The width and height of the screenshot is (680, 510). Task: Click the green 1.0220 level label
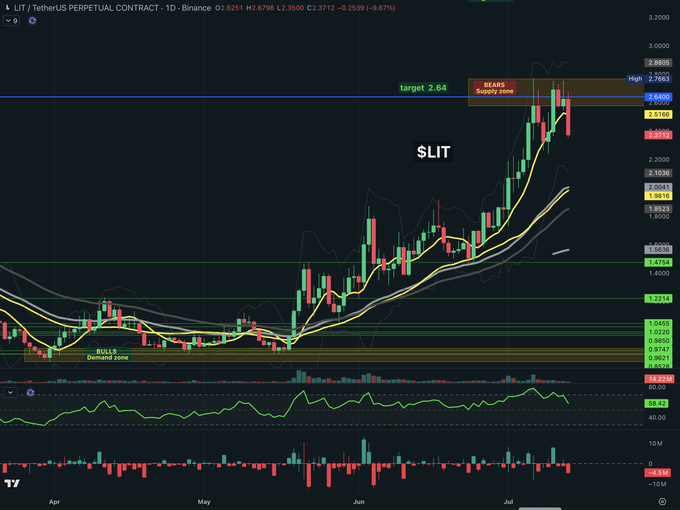658,332
